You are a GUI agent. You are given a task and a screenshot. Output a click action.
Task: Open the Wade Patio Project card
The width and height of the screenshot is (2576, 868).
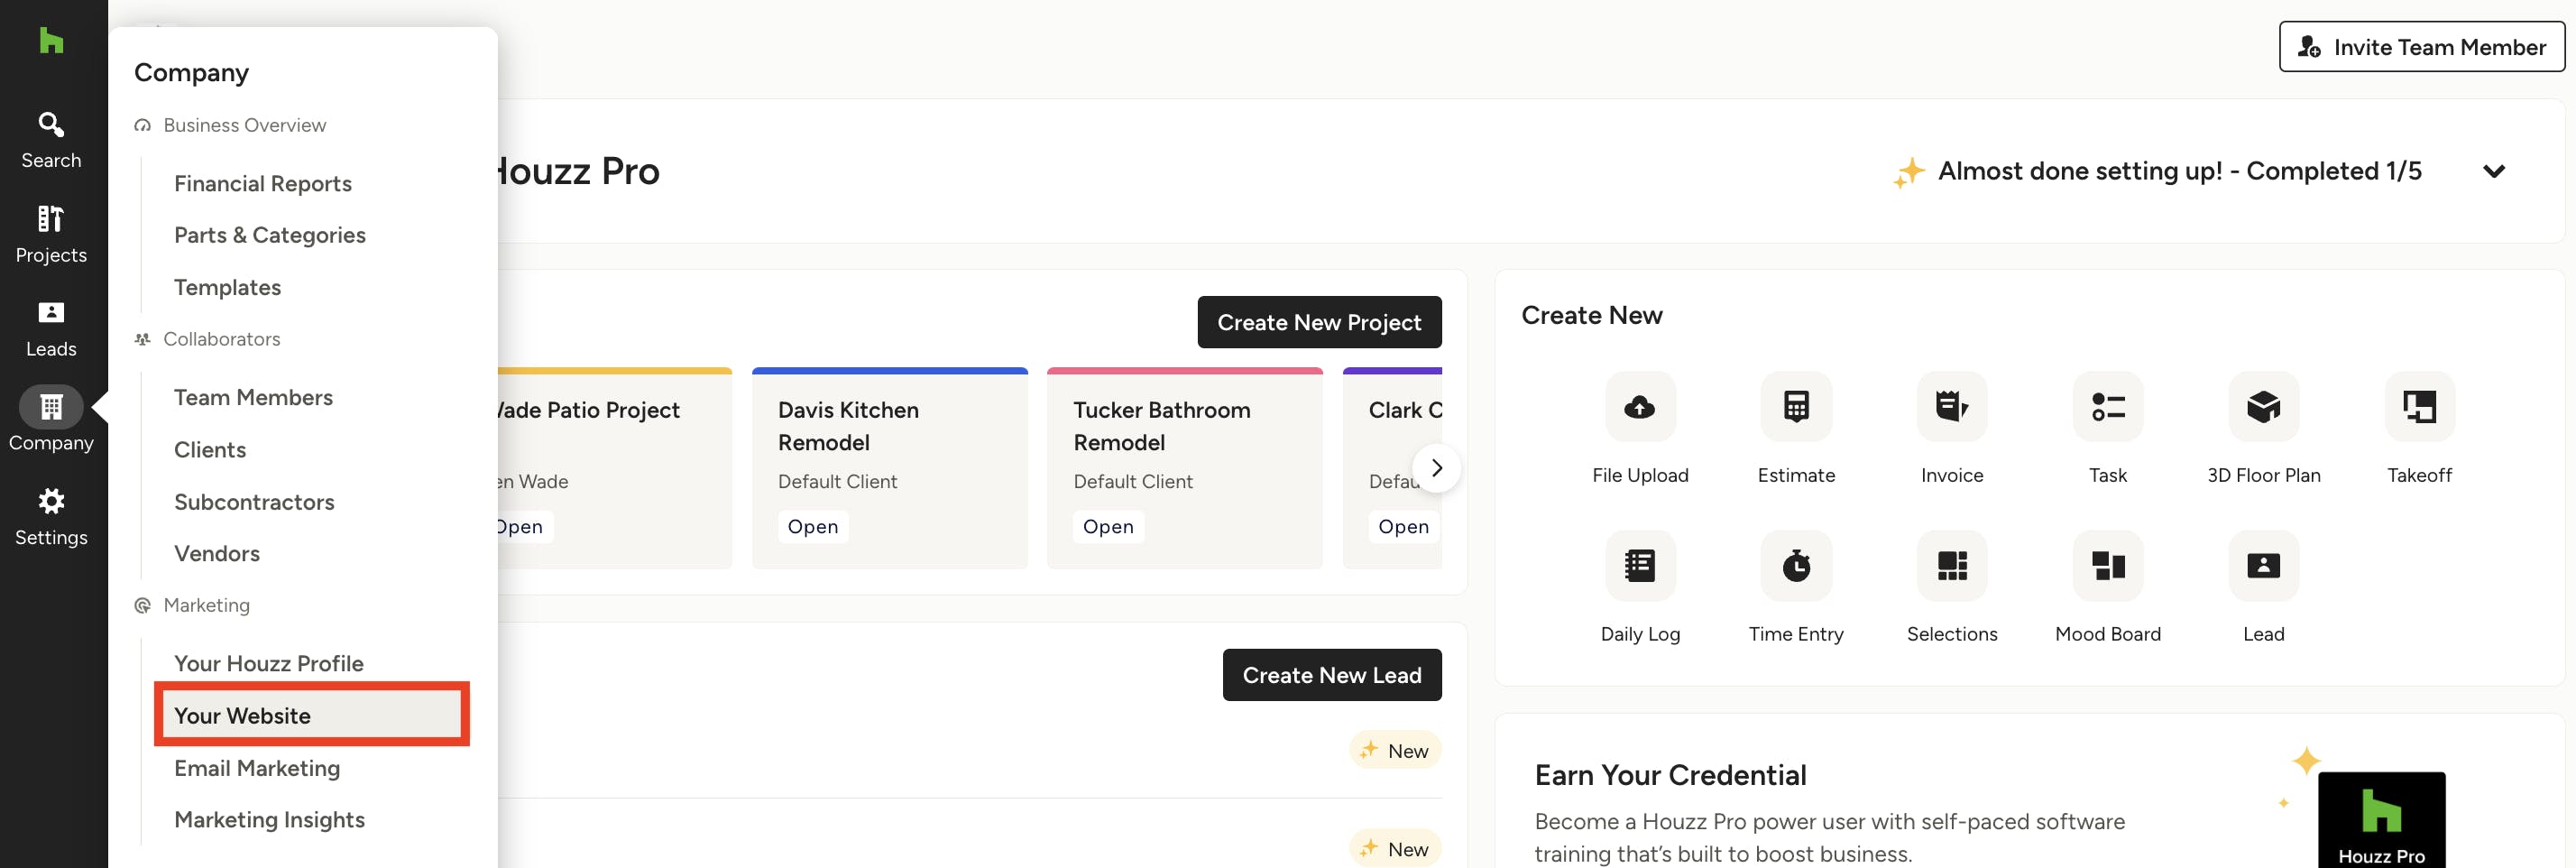click(x=614, y=468)
